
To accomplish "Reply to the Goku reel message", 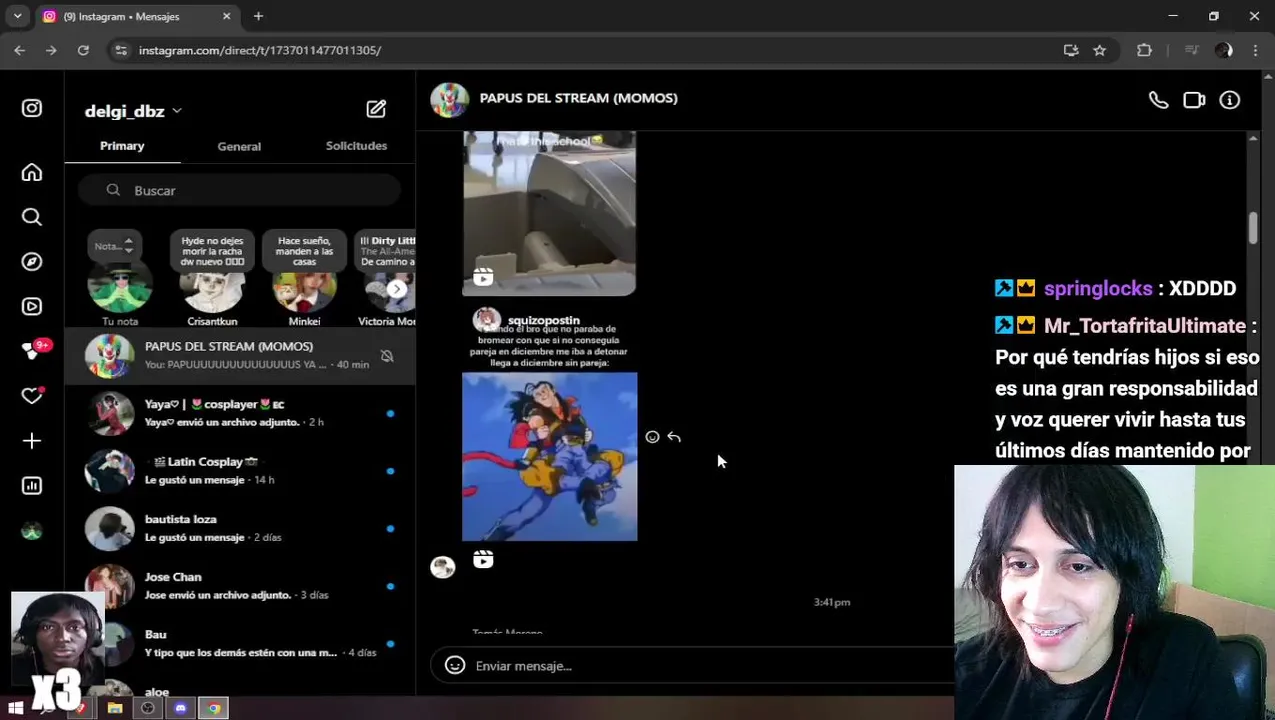I will pyautogui.click(x=674, y=437).
